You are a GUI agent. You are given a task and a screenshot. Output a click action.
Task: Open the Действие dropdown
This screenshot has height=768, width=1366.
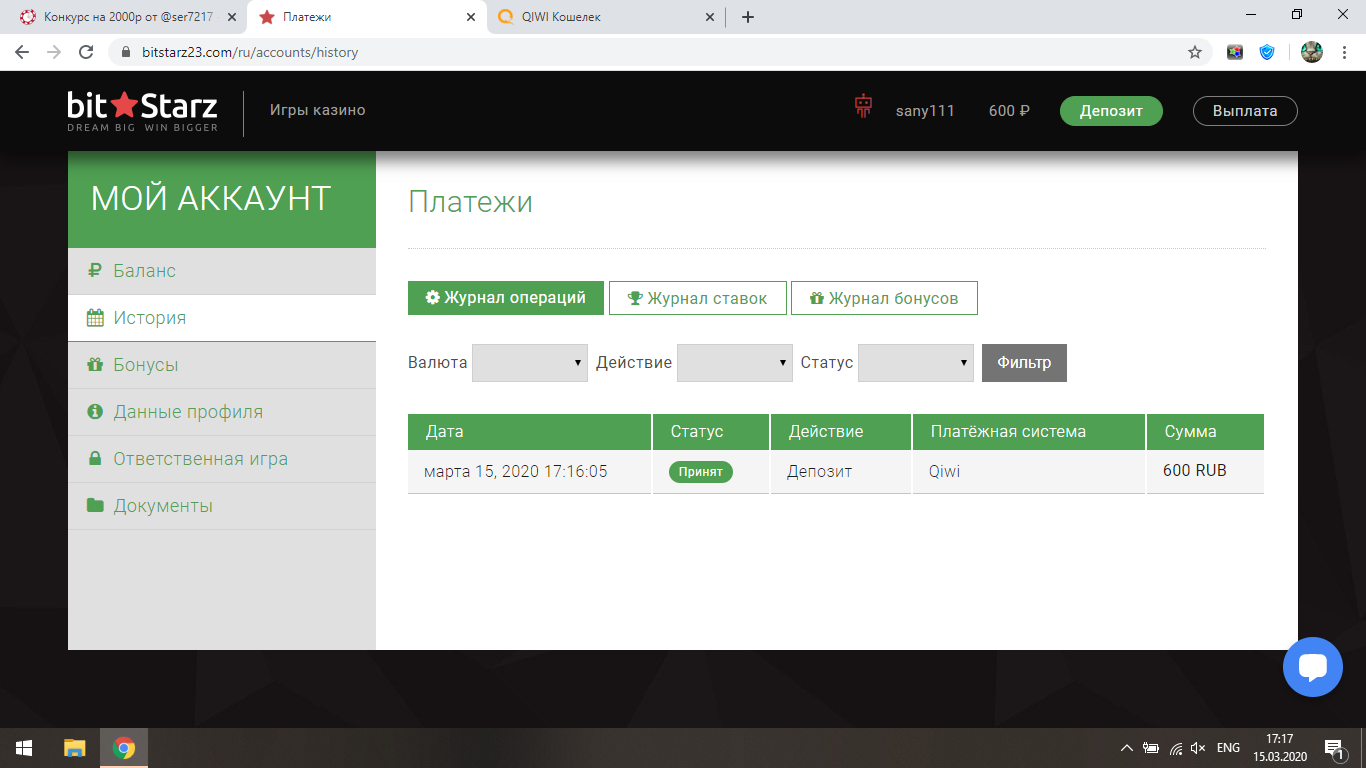click(x=735, y=363)
